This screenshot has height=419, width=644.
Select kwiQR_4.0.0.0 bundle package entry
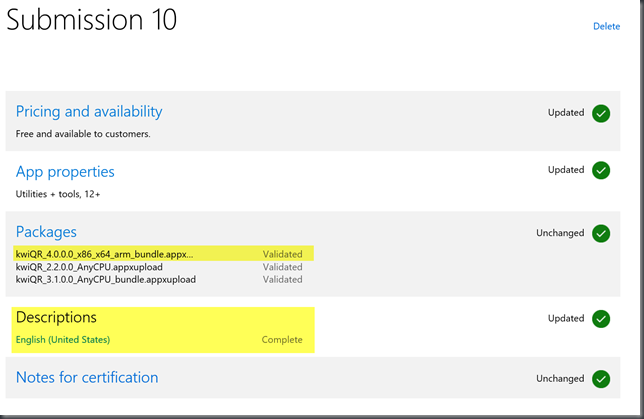pos(104,254)
